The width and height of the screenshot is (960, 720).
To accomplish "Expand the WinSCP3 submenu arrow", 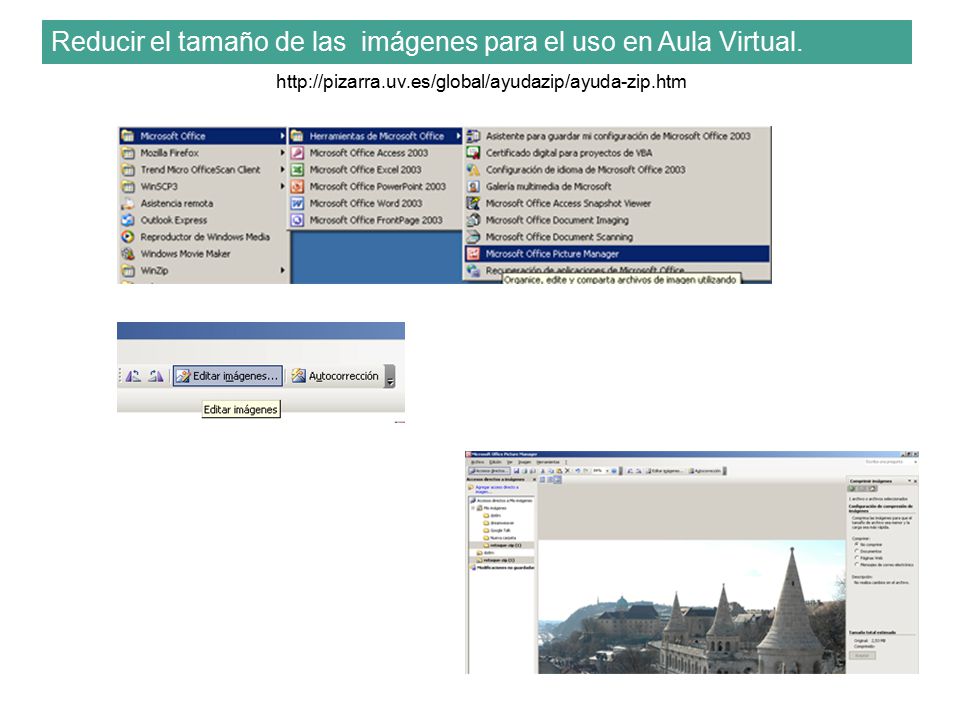I will click(x=282, y=186).
